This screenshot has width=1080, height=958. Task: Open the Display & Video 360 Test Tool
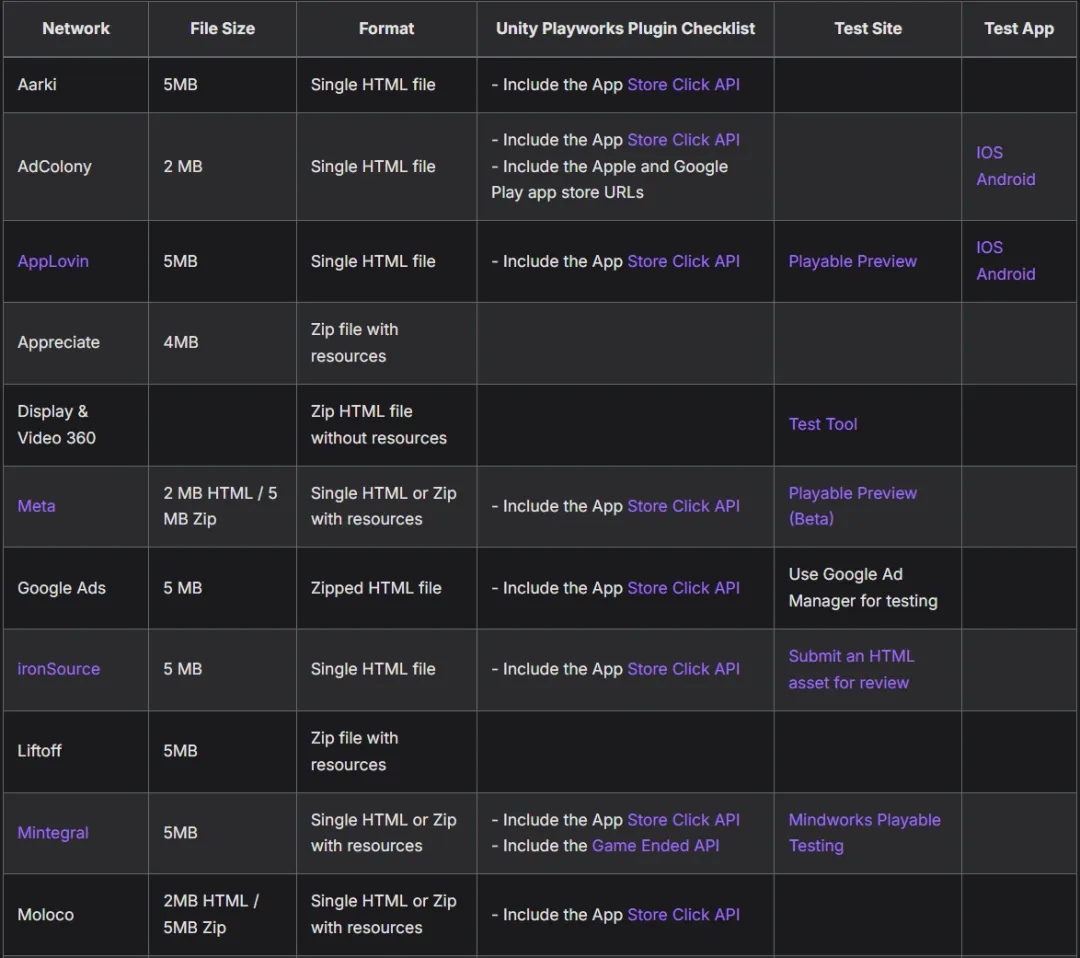[x=822, y=424]
